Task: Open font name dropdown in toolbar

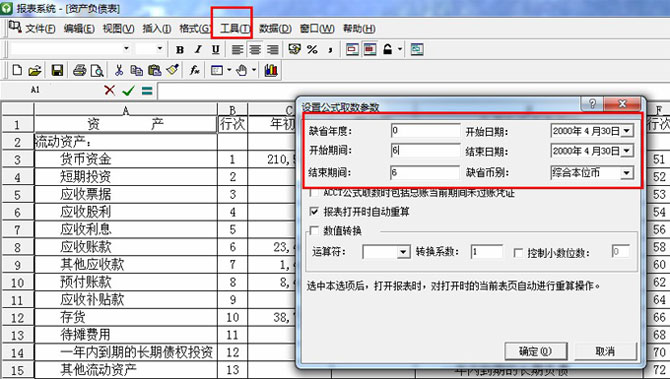Action: click(126, 49)
